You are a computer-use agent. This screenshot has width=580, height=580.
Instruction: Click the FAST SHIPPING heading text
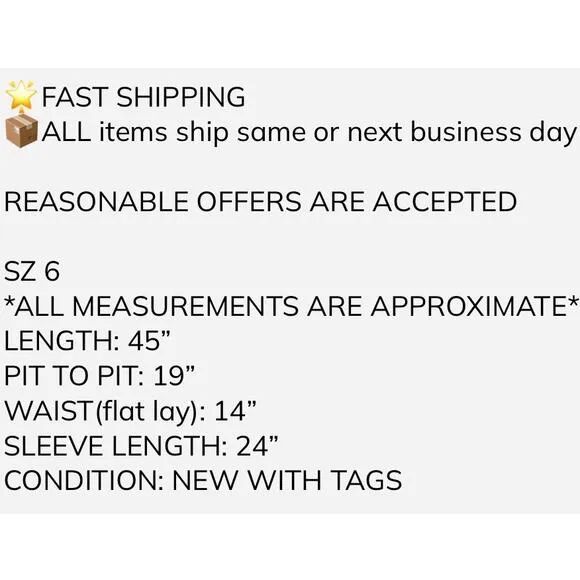pos(143,97)
